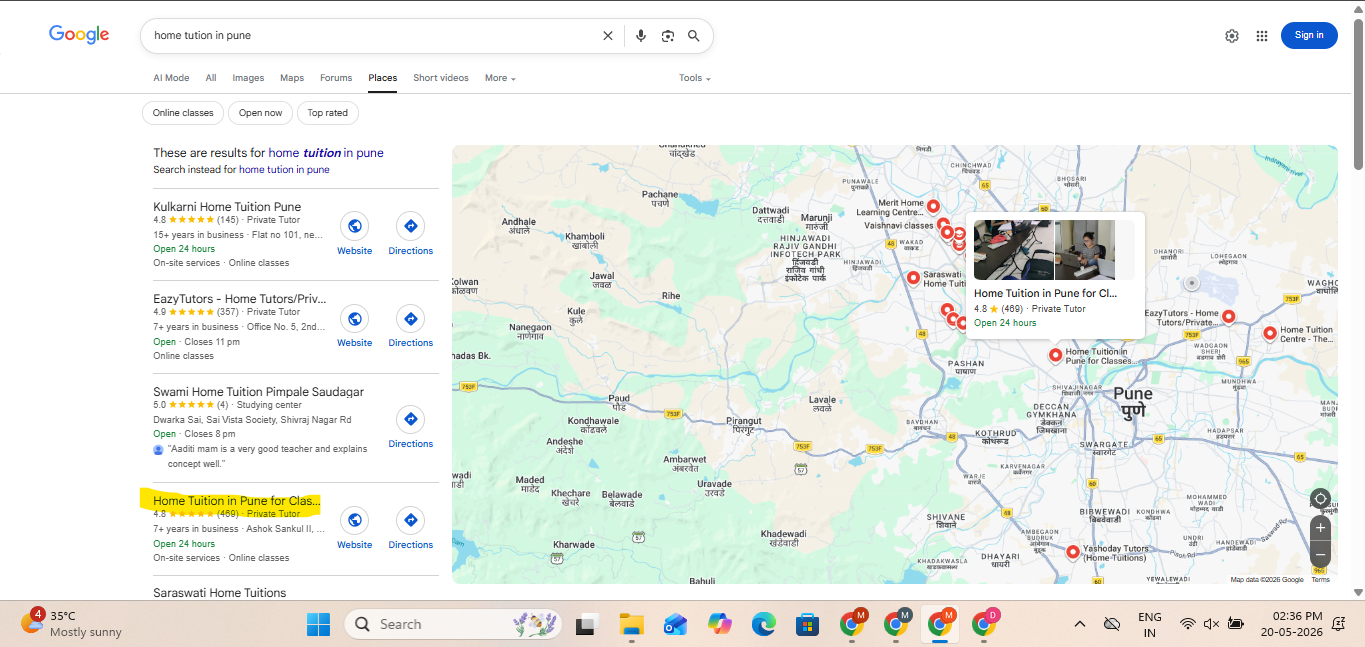The height and width of the screenshot is (647, 1365).
Task: Open Microsoft Edge from taskbar
Action: [763, 624]
